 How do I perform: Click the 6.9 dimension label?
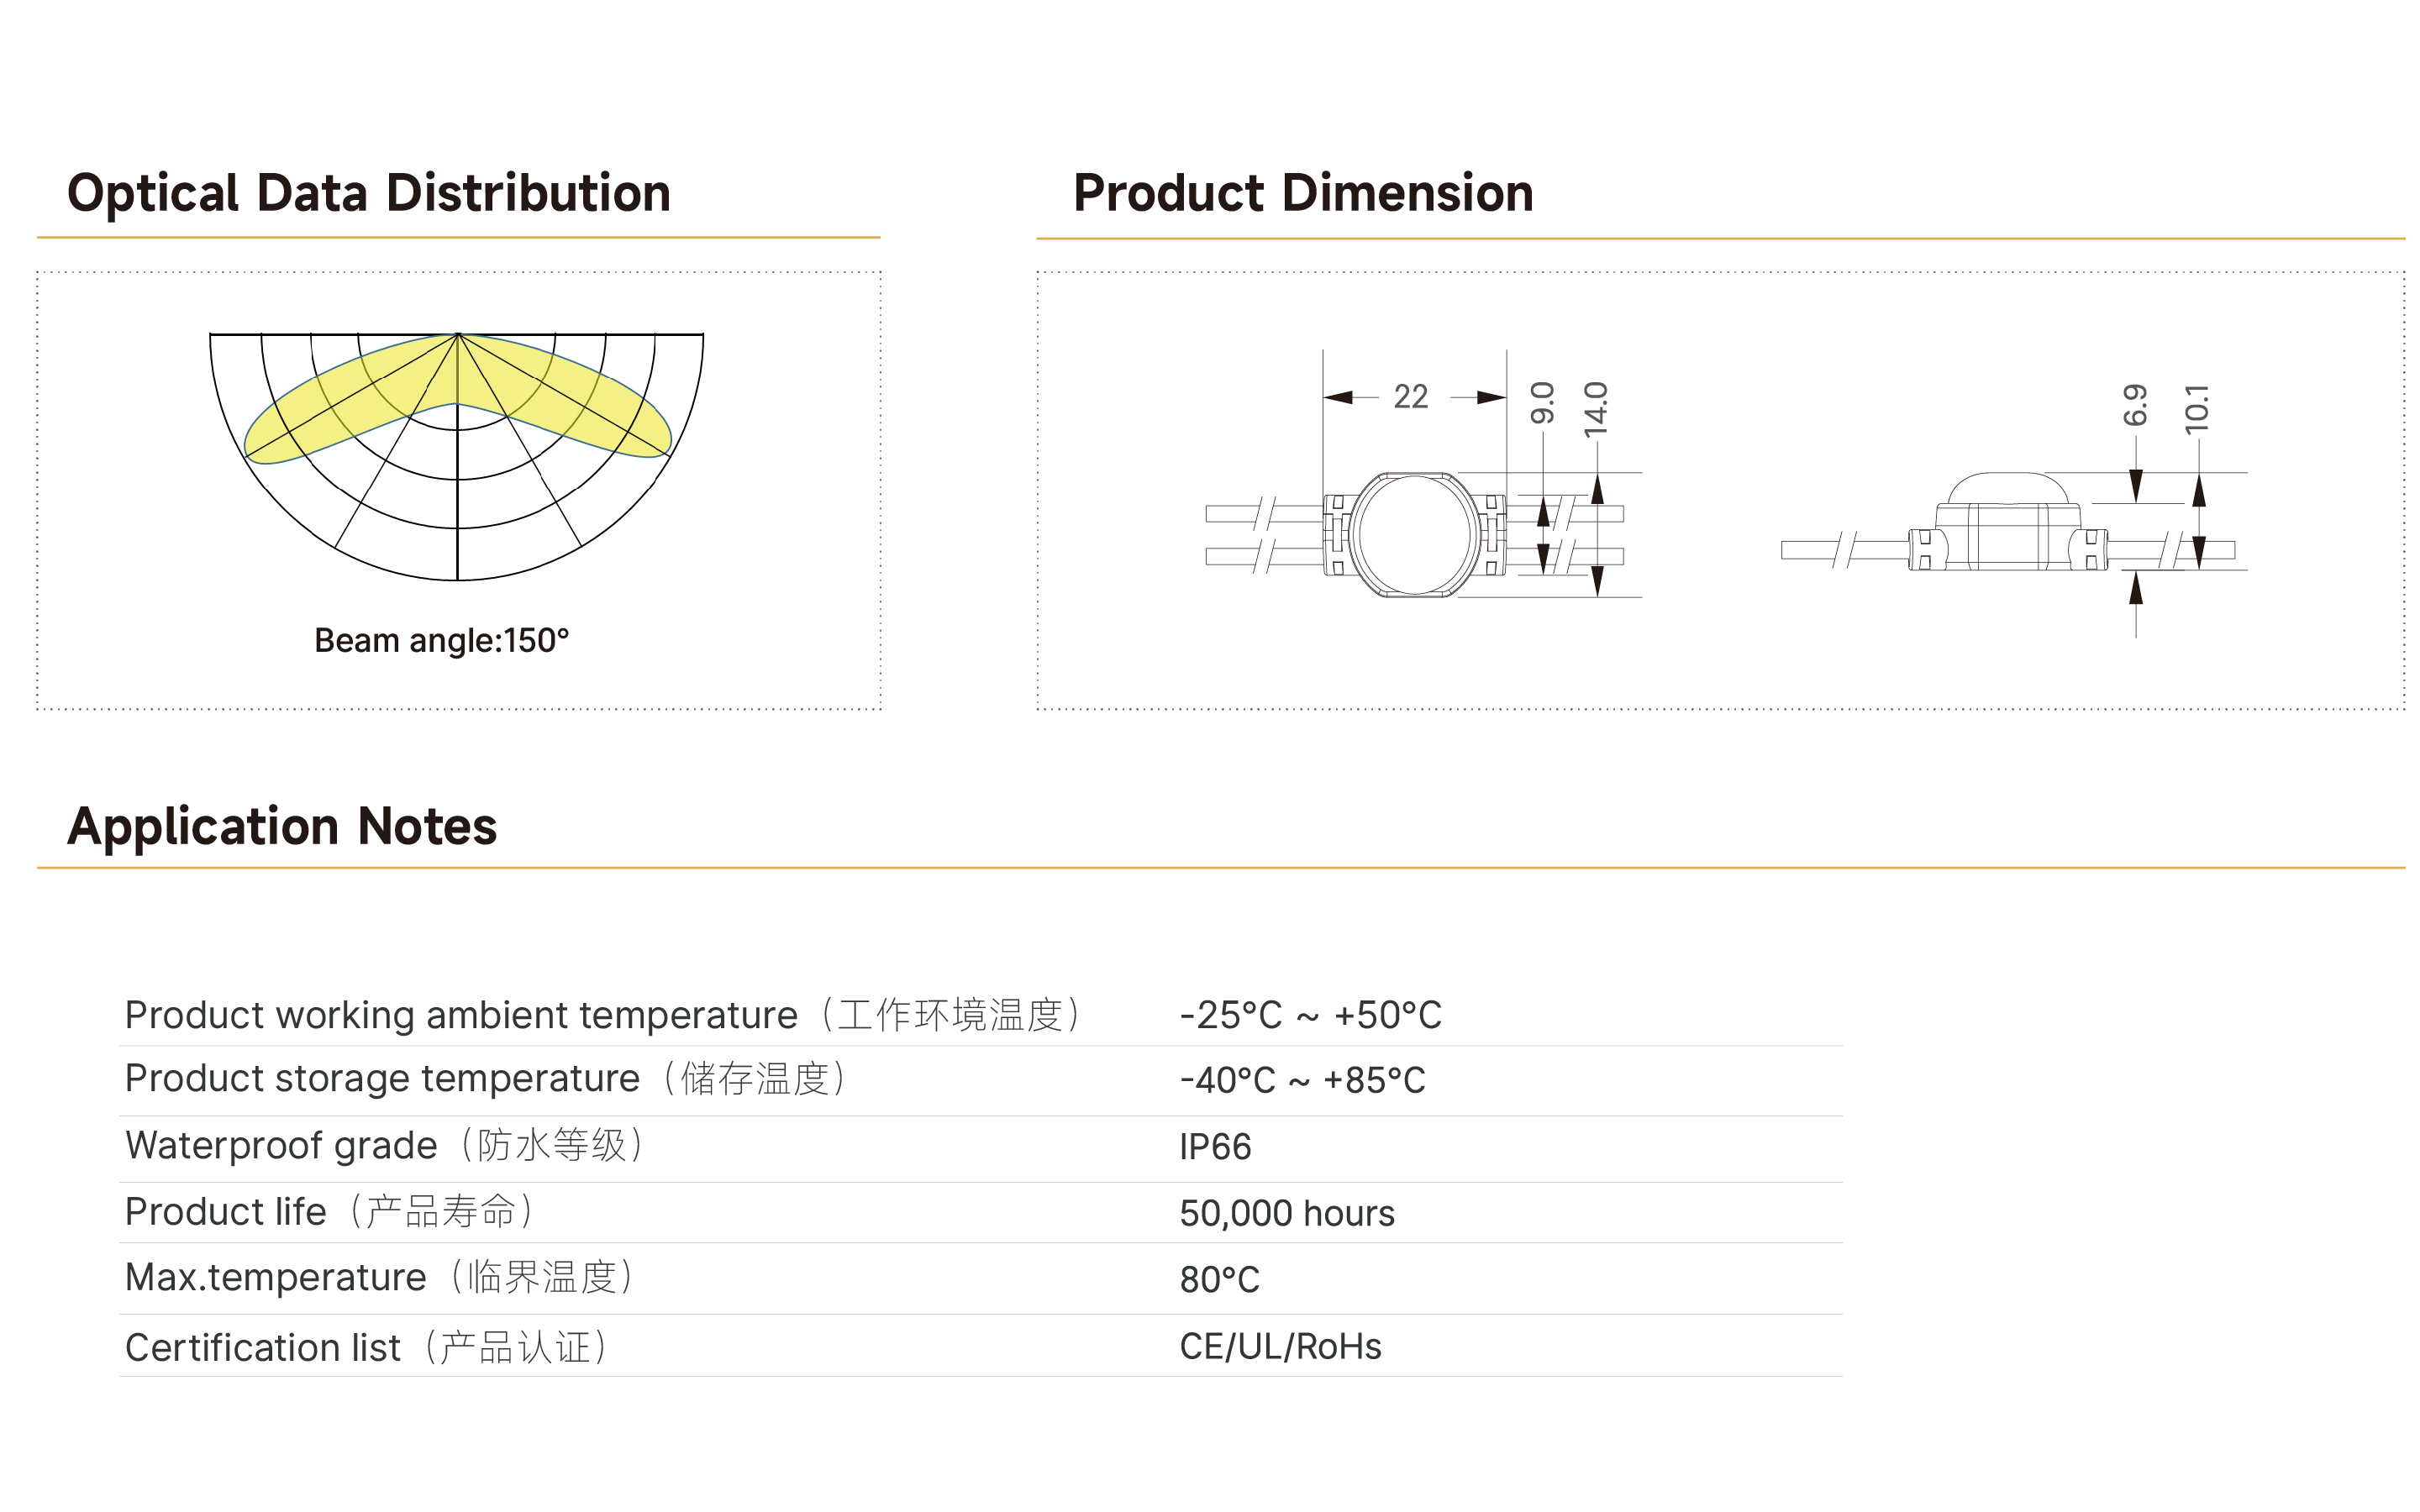[x=2135, y=405]
